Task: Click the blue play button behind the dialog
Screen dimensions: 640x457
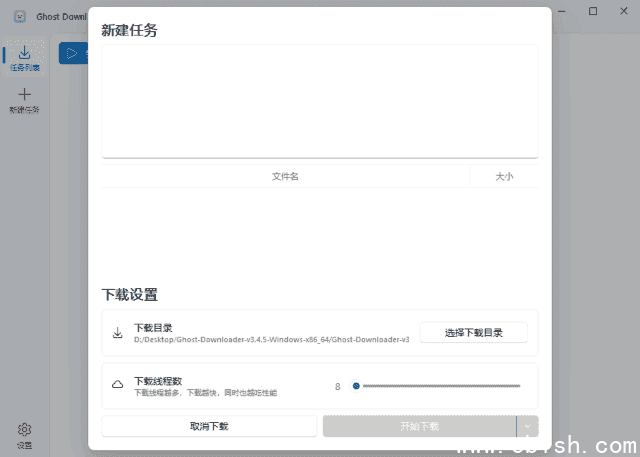Action: 73,53
